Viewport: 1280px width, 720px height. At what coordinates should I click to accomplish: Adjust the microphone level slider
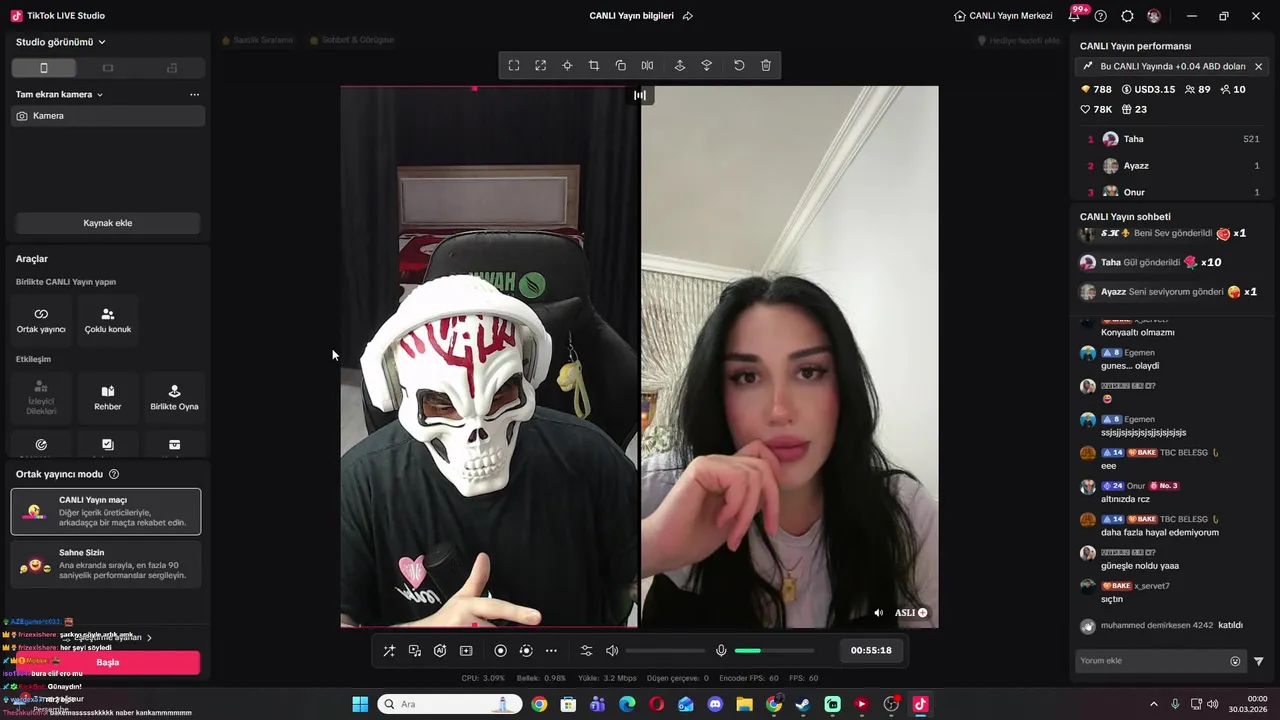point(774,651)
